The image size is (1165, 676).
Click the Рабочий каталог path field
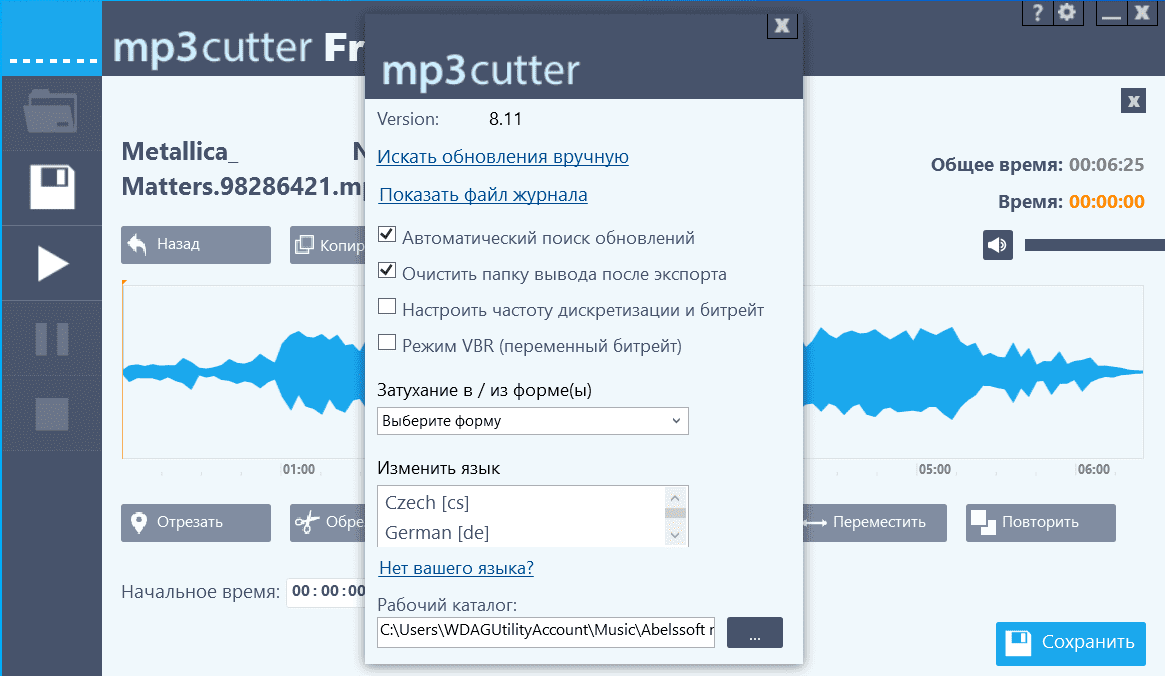click(546, 631)
